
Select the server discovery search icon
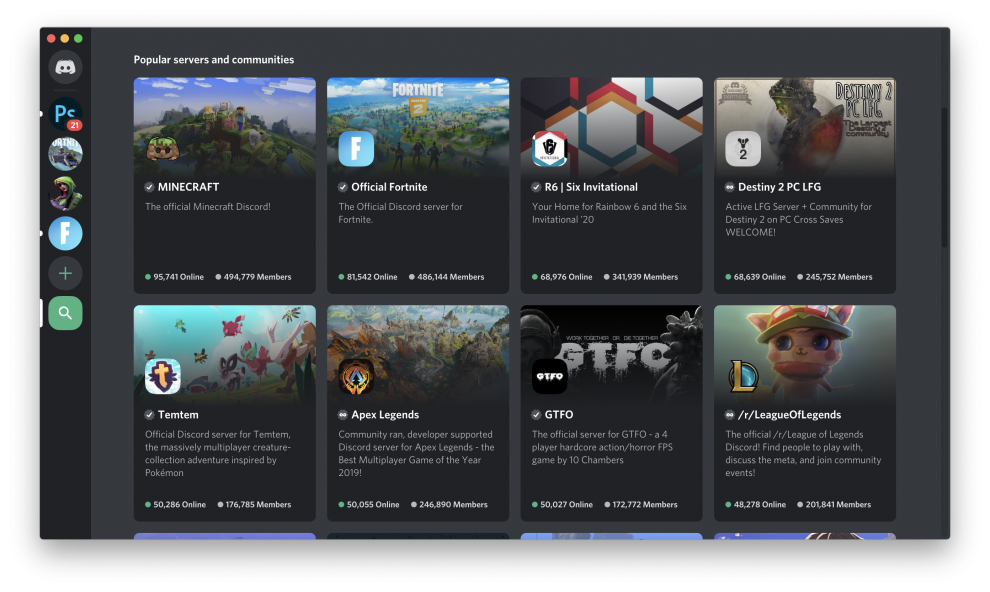click(x=65, y=313)
